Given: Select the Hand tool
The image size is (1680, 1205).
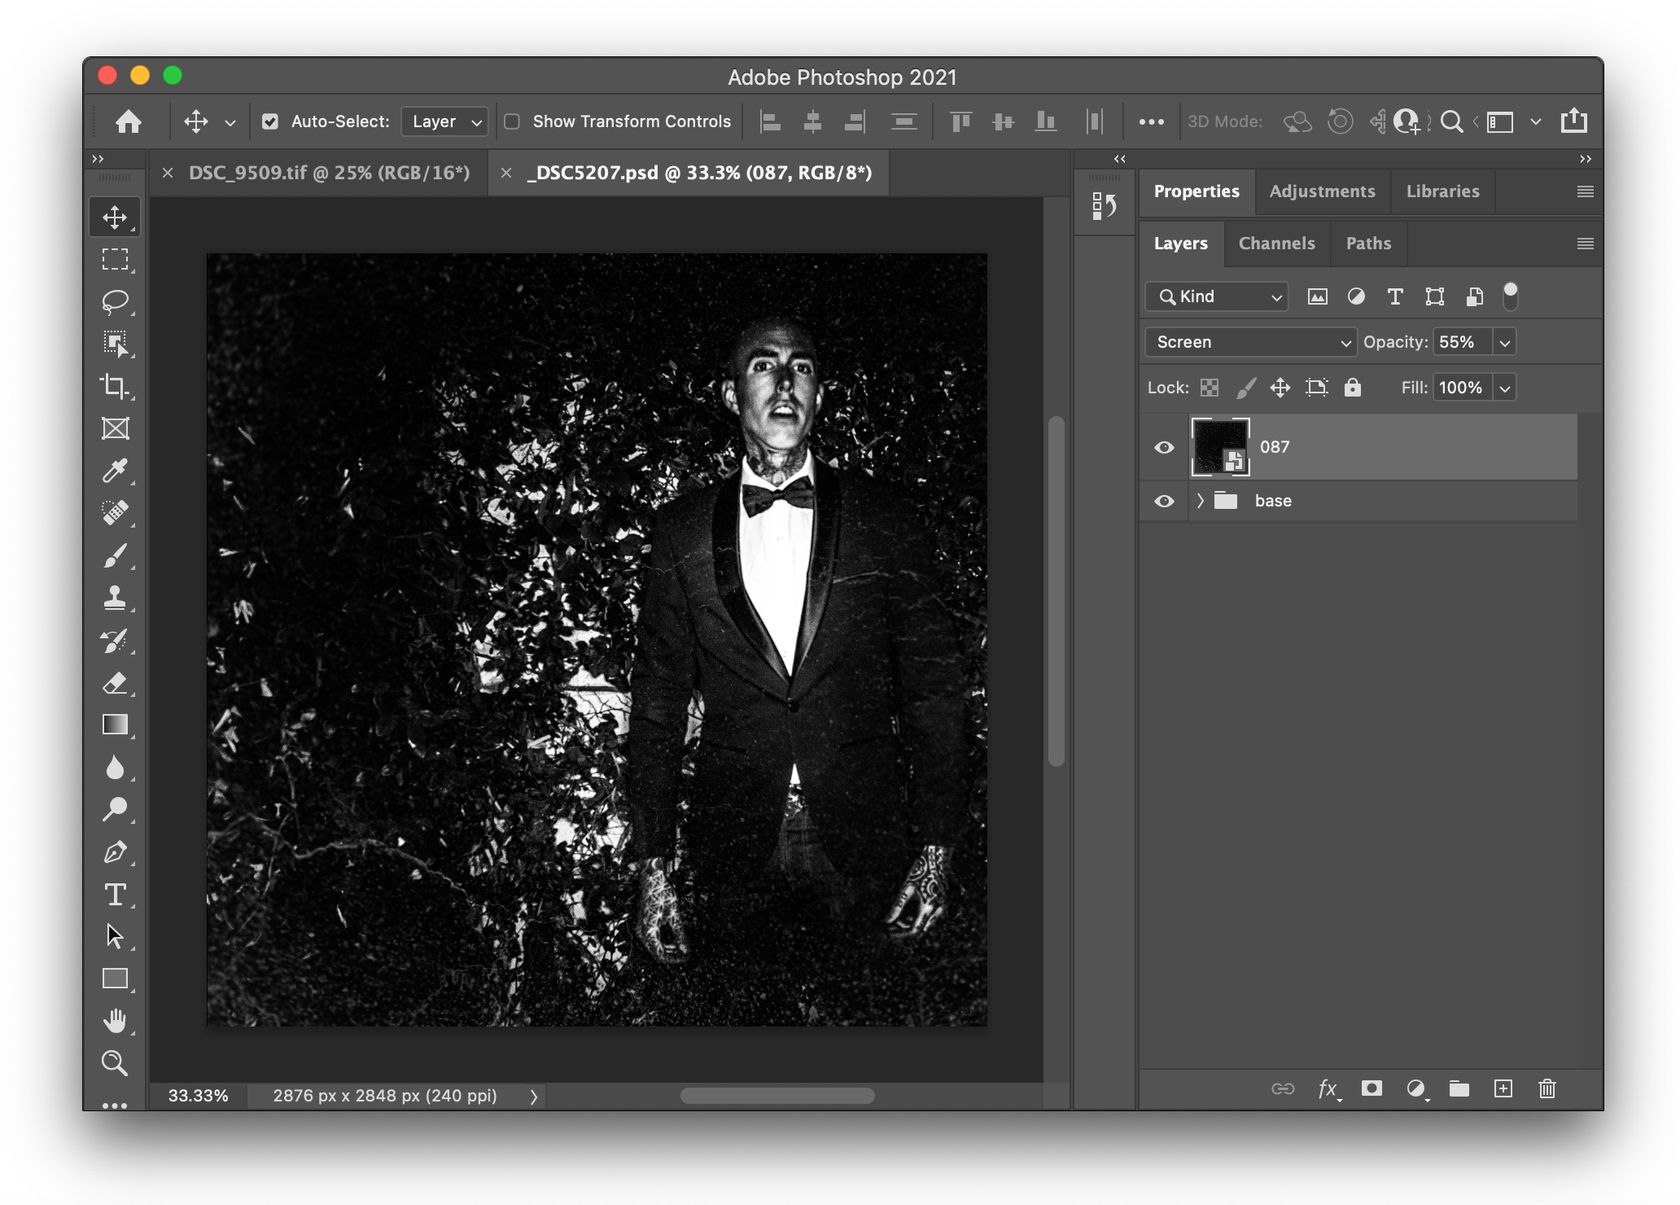Looking at the screenshot, I should 115,1021.
